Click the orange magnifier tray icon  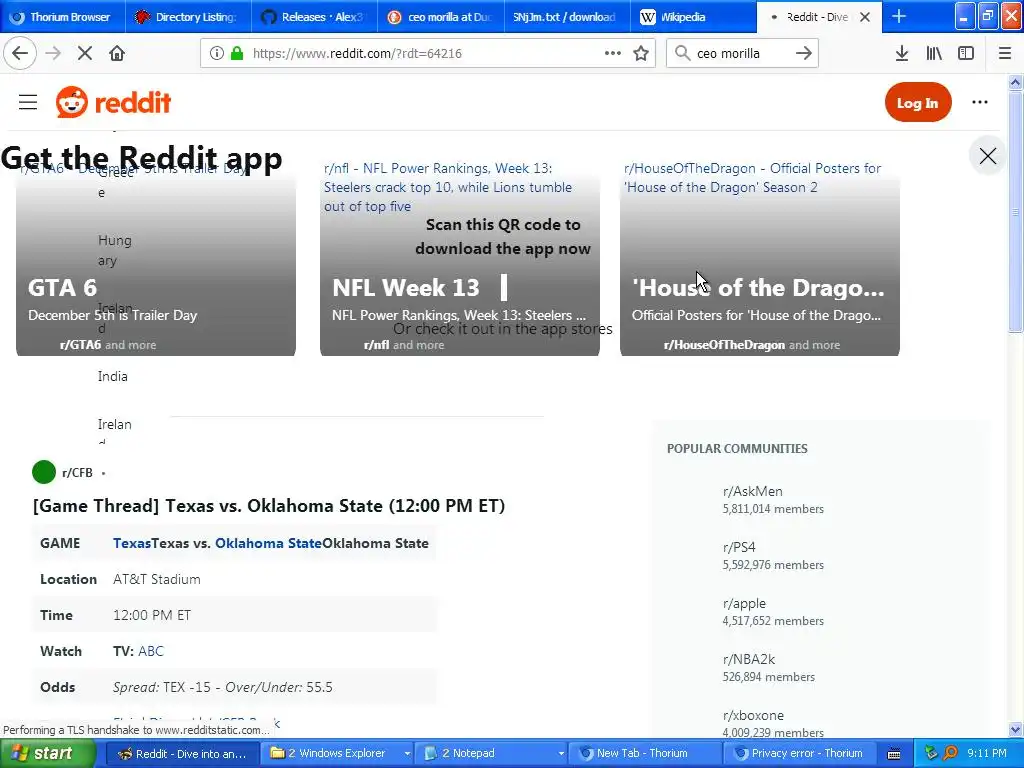click(950, 754)
